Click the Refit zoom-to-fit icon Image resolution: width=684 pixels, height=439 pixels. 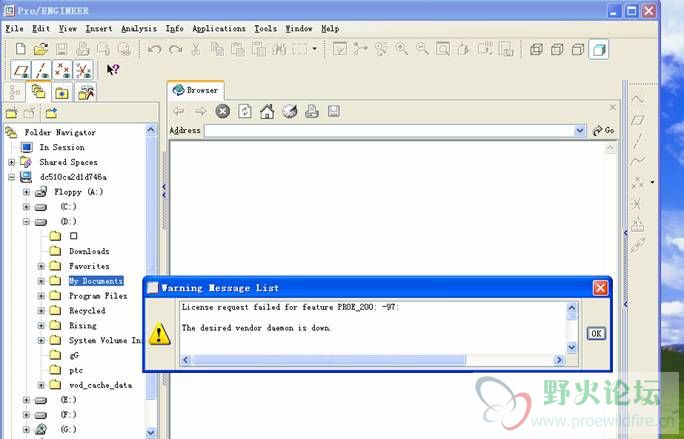point(443,49)
